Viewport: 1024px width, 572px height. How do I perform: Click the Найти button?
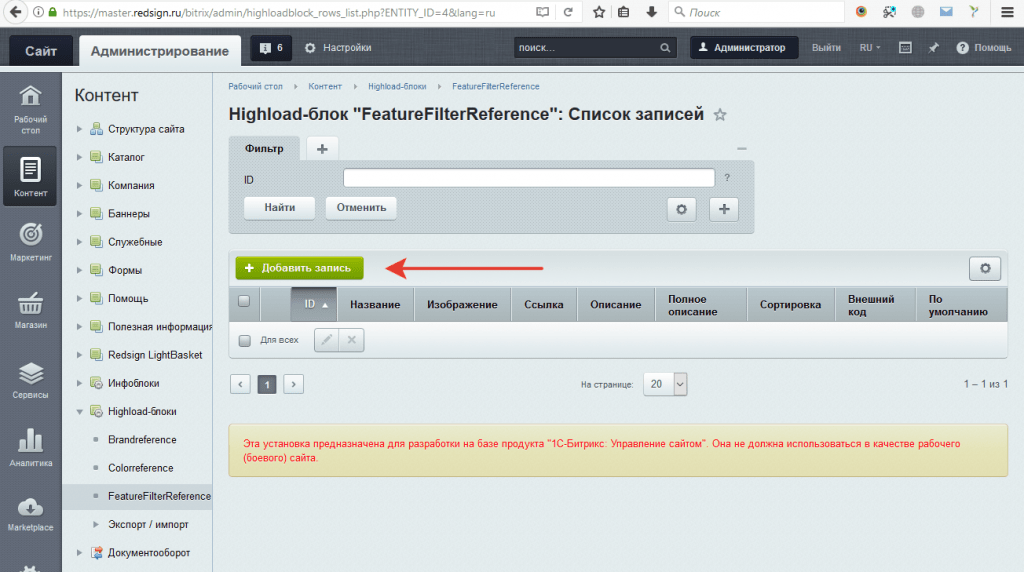[x=280, y=208]
